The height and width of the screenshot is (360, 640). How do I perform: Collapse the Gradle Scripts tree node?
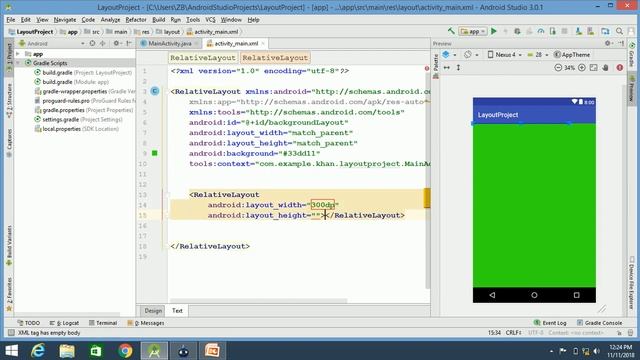coord(18,63)
